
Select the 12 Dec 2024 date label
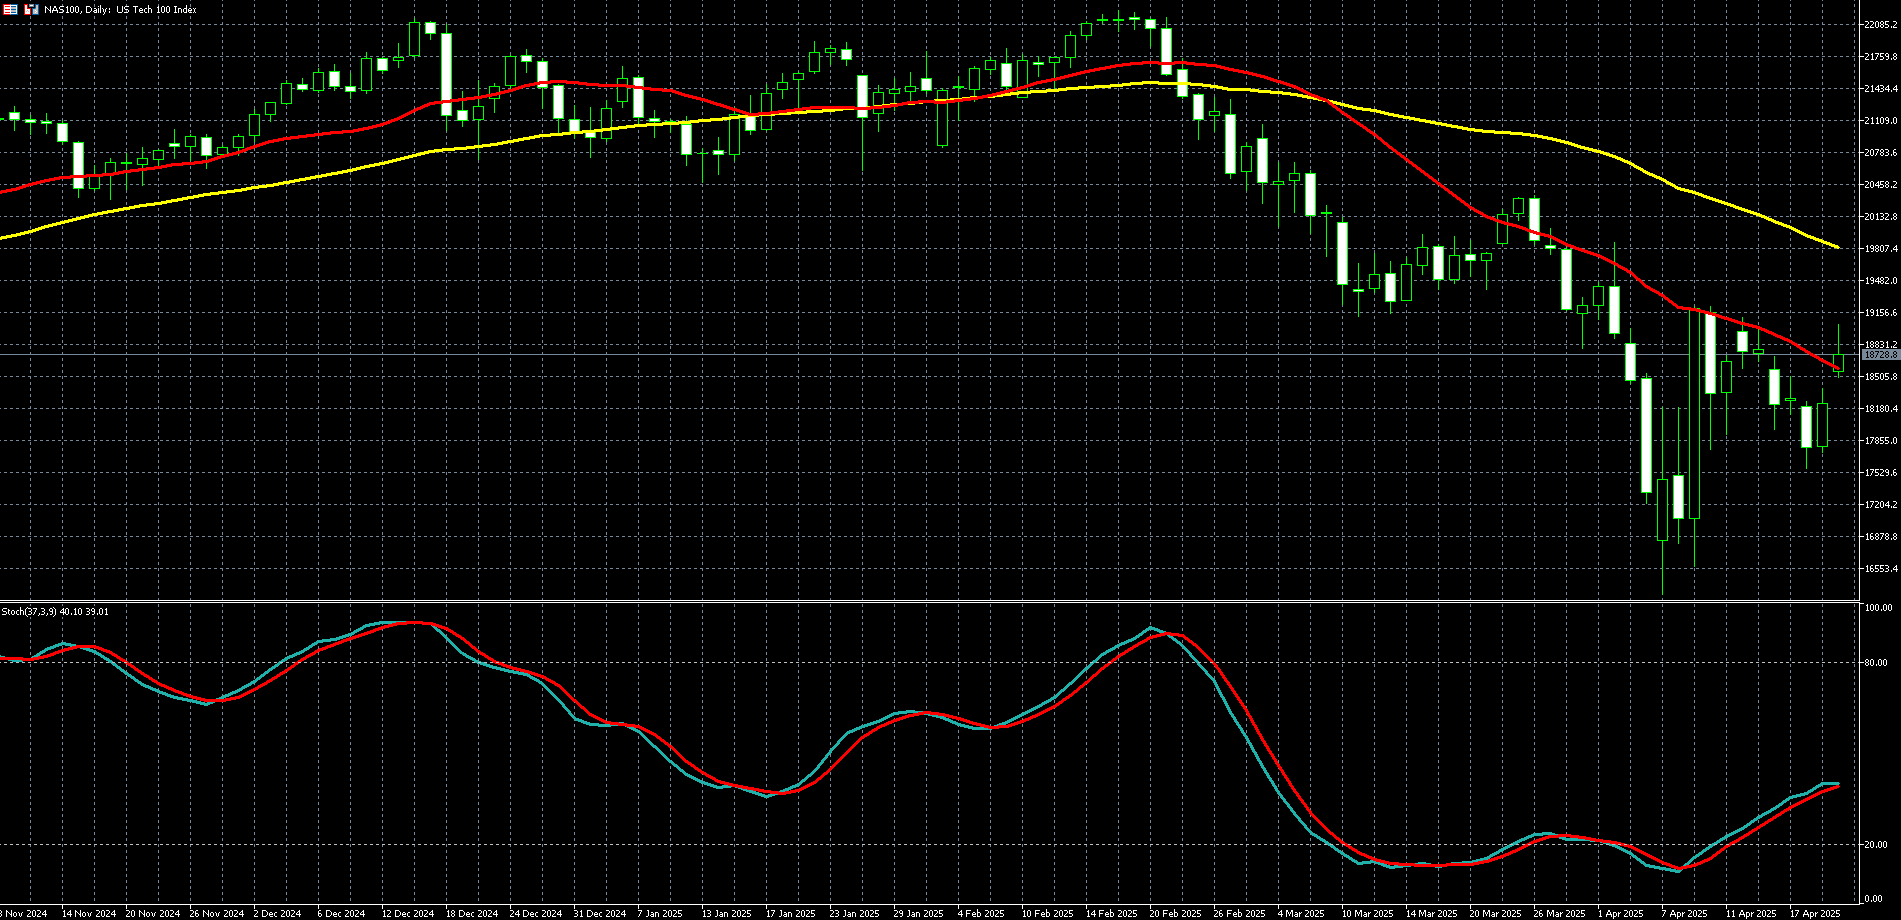point(407,913)
